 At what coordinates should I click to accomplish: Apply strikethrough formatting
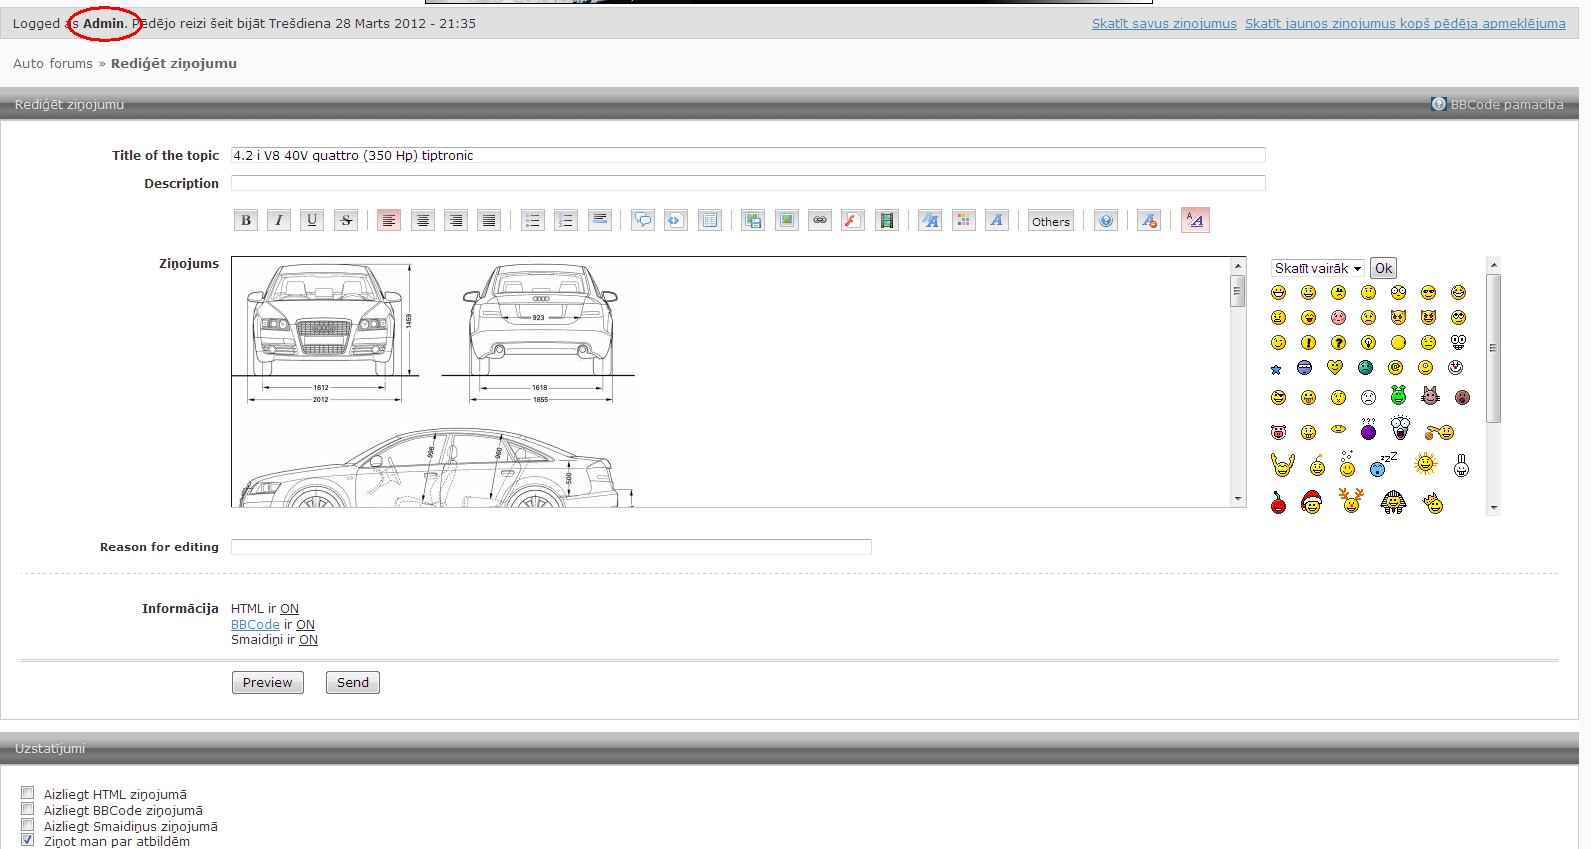pos(346,220)
